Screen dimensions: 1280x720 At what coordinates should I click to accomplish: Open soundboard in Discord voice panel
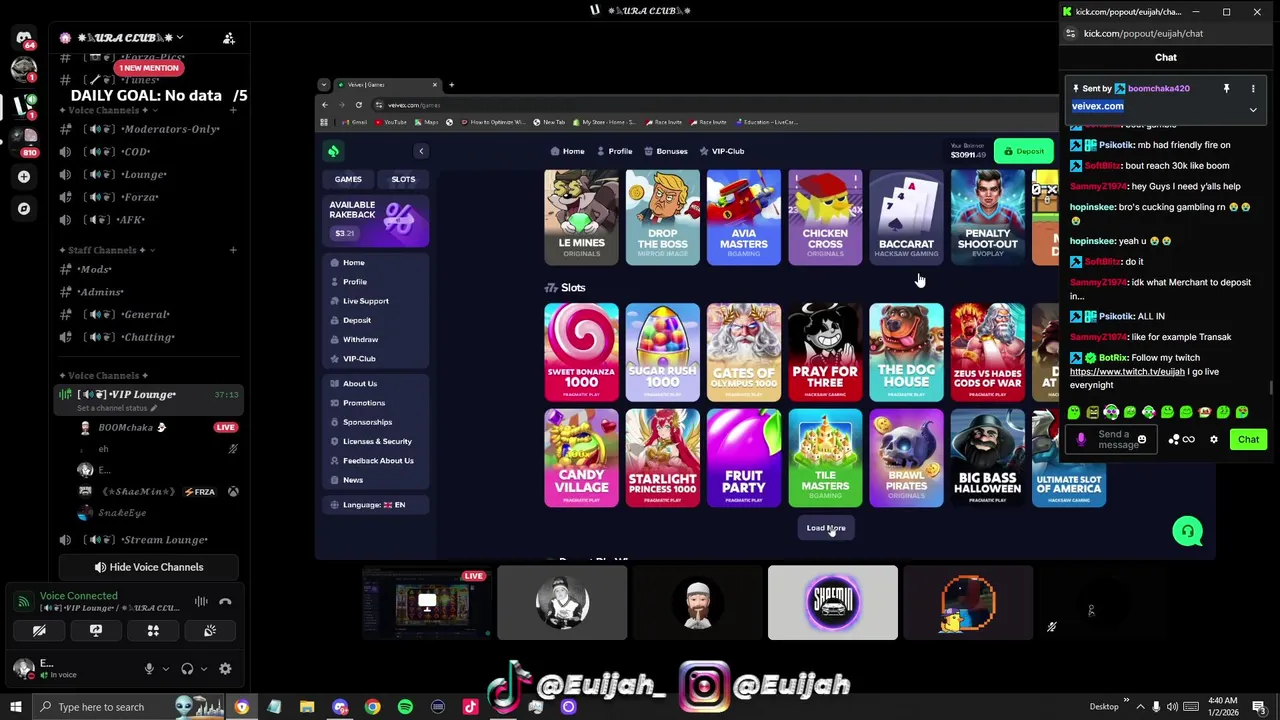tap(210, 631)
